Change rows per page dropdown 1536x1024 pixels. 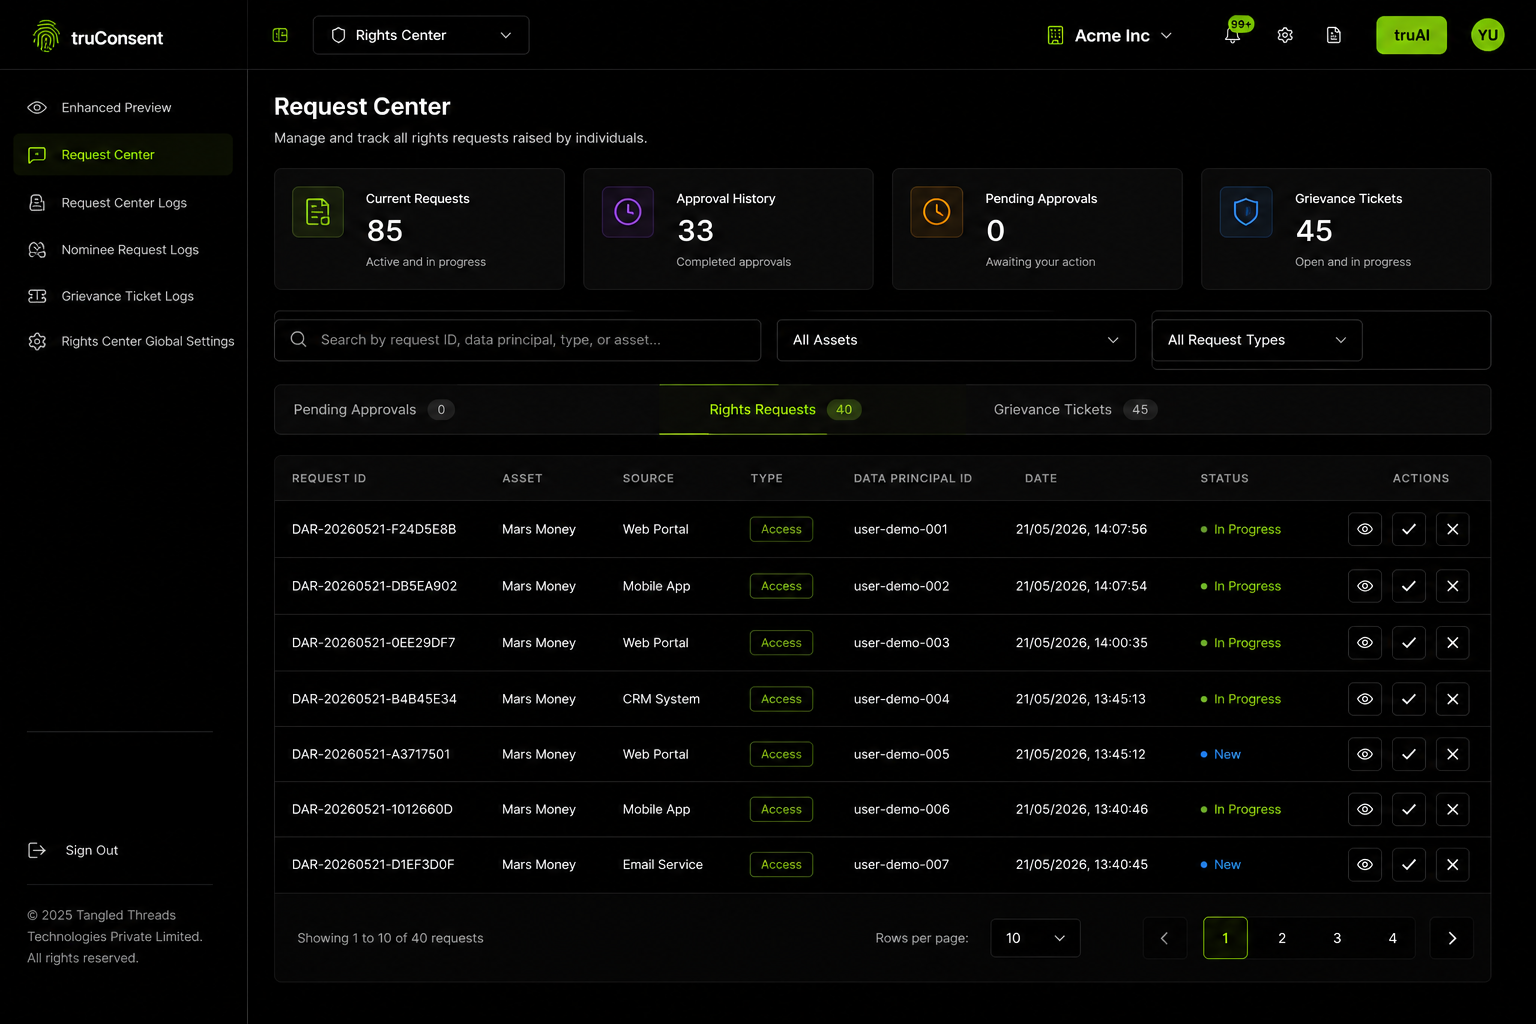[x=1035, y=938]
